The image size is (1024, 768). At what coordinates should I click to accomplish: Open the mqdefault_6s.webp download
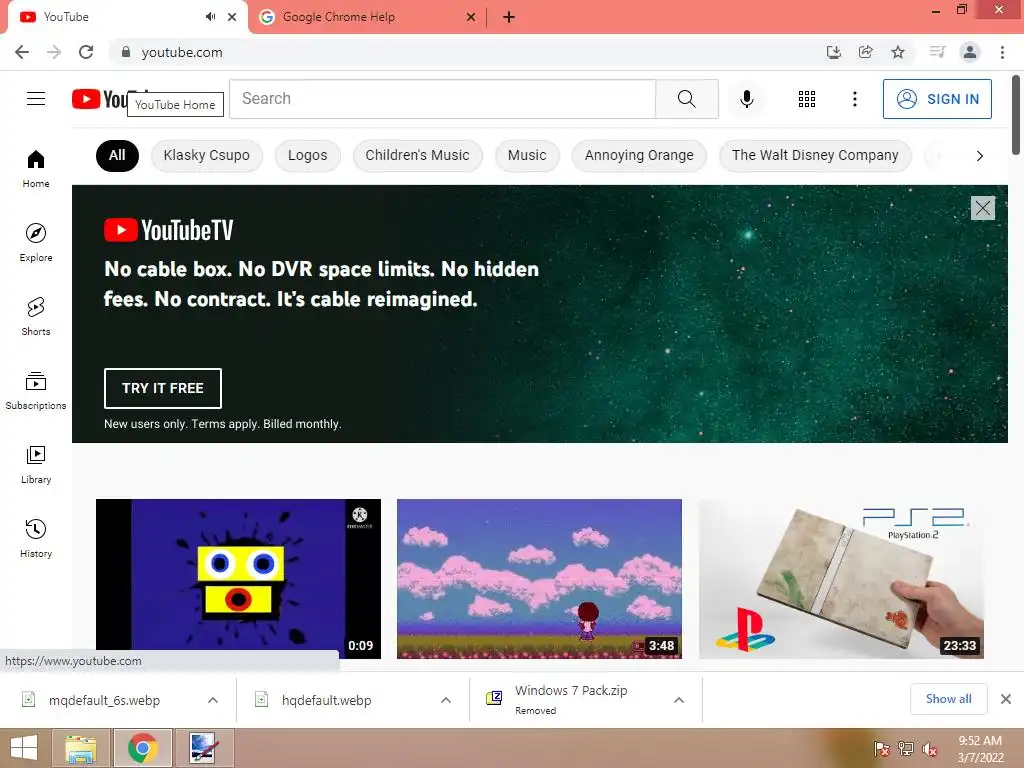coord(104,700)
